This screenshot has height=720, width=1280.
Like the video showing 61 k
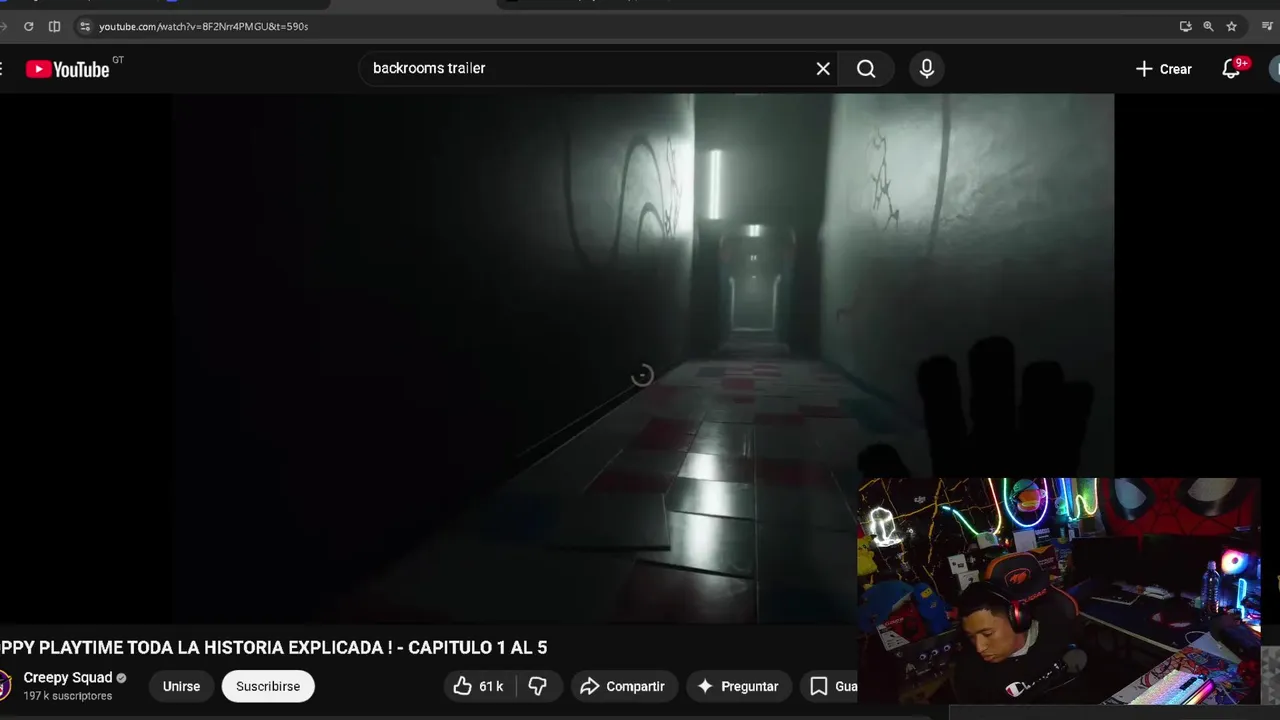(x=478, y=686)
